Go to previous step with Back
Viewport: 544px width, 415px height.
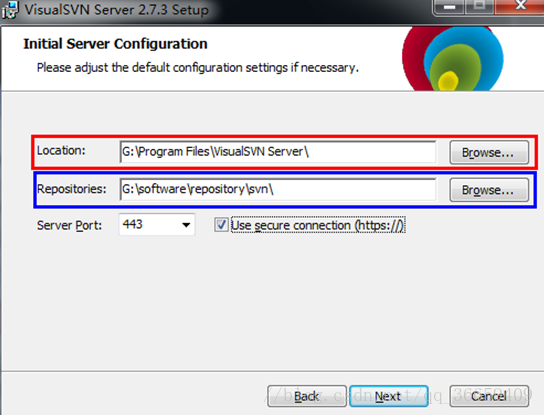tap(307, 396)
